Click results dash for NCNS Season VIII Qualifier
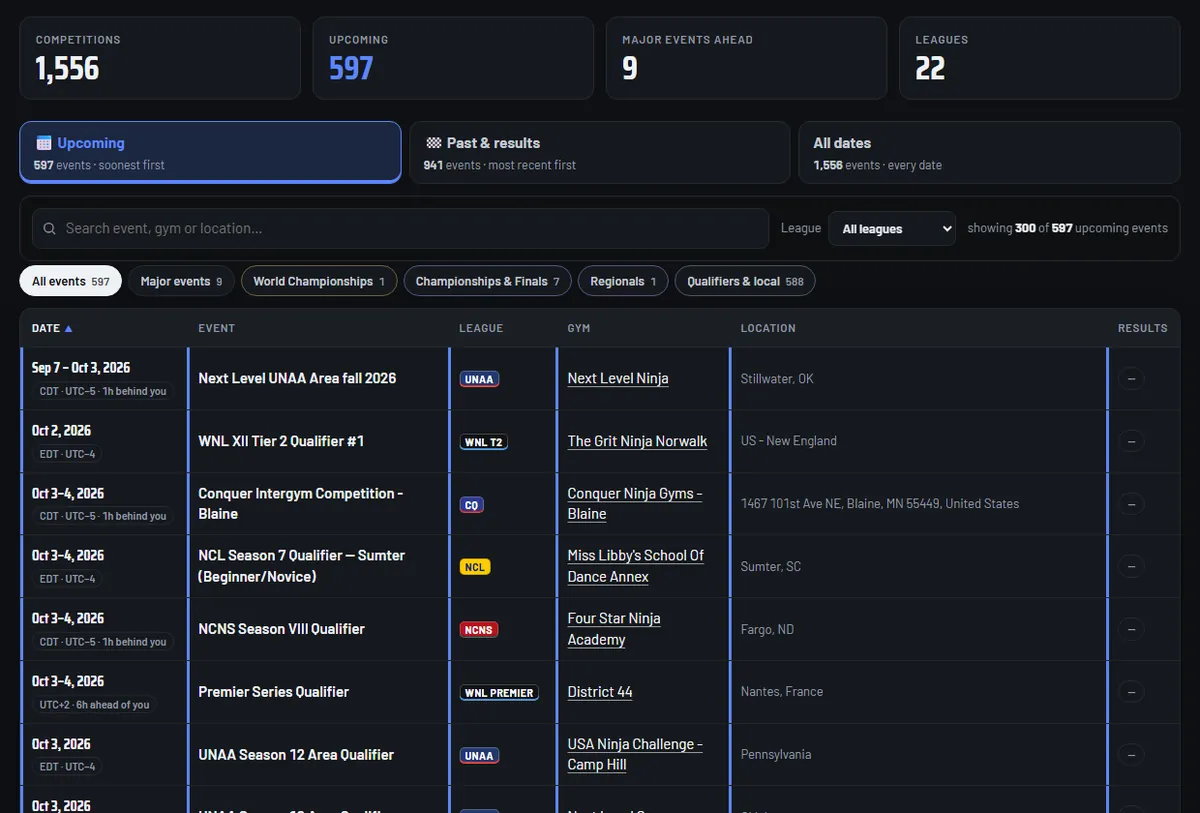This screenshot has width=1200, height=813. (x=1131, y=629)
